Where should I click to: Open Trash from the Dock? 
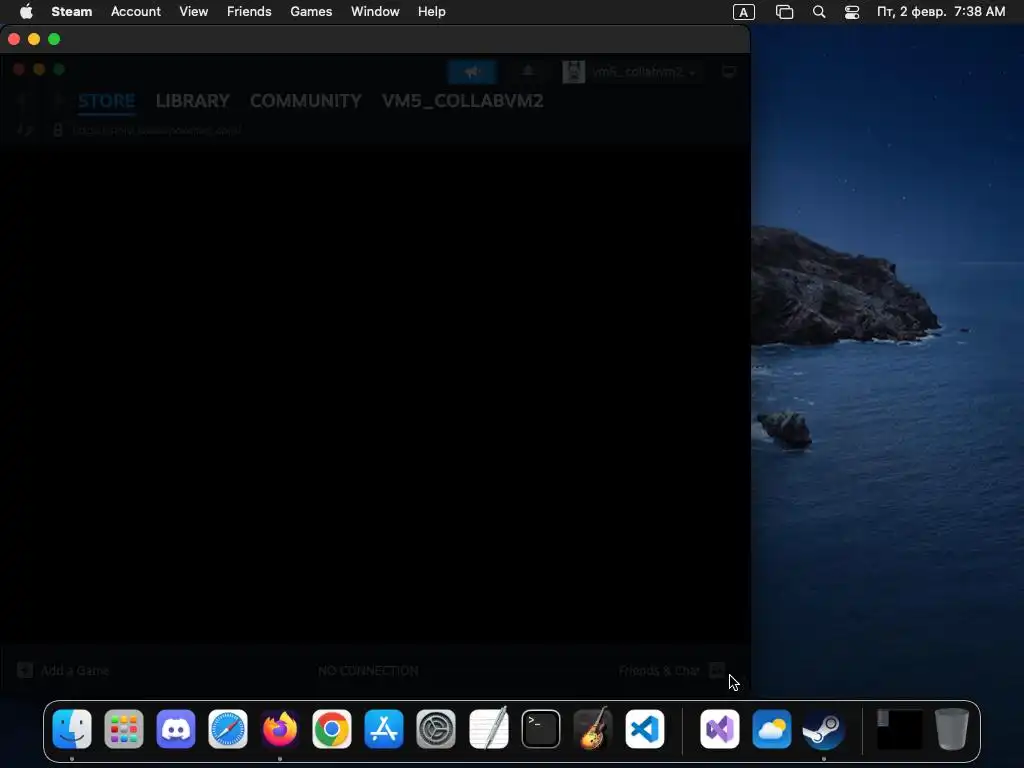[952, 729]
